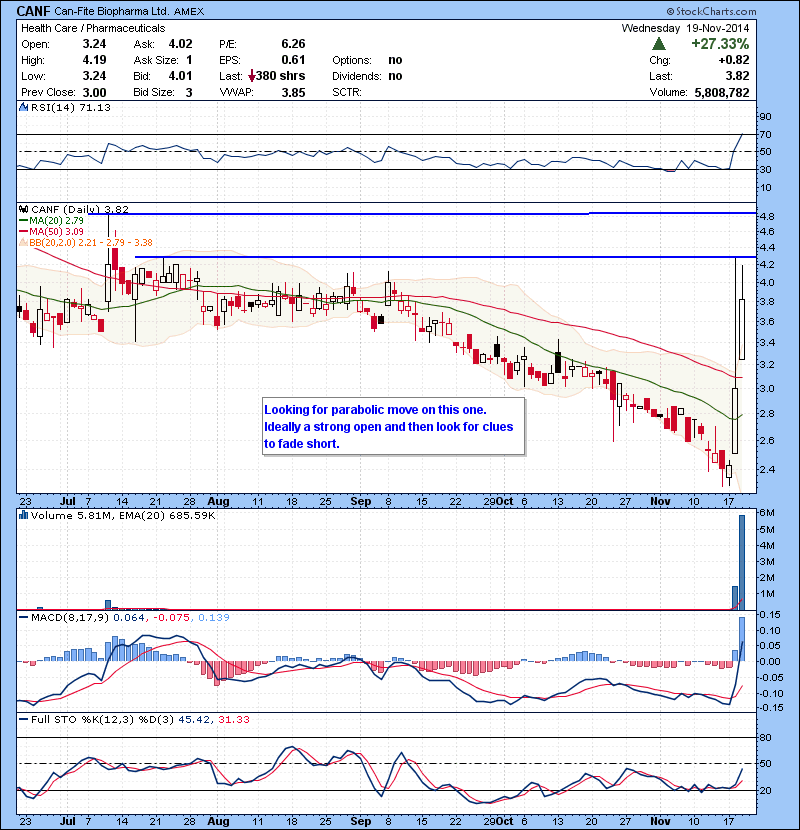The width and height of the screenshot is (800, 830).
Task: Click the company name Can-Fite Biopharma Ltd.
Action: [x=112, y=11]
